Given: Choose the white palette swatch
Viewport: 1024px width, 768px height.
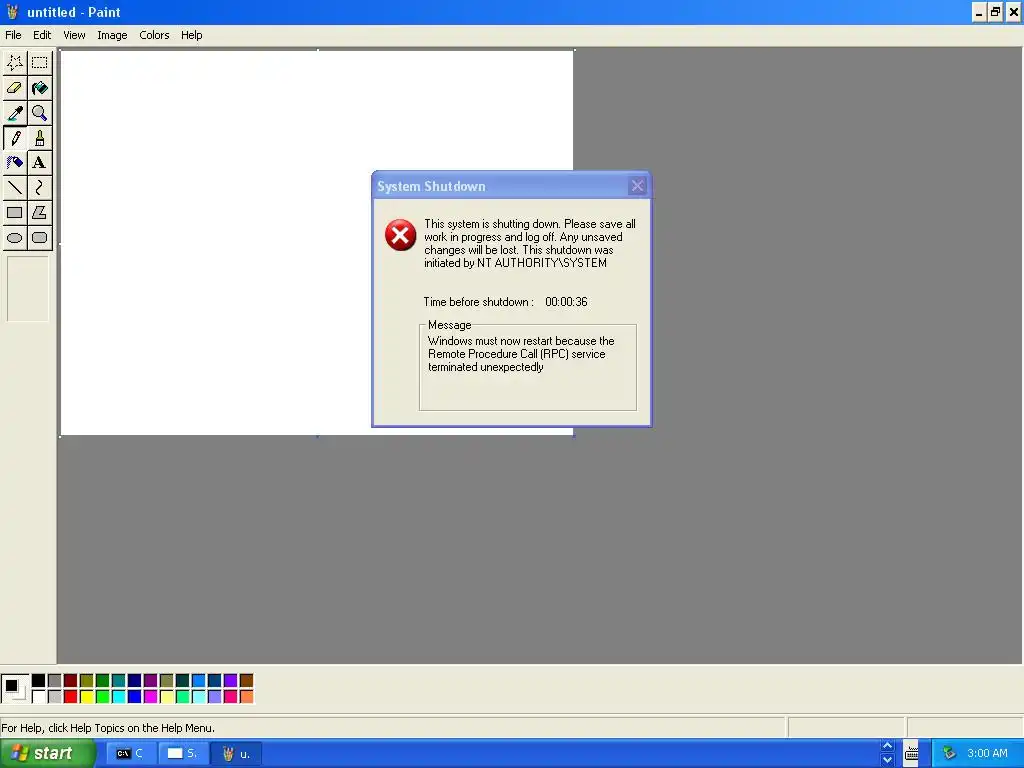Looking at the screenshot, I should coord(39,697).
